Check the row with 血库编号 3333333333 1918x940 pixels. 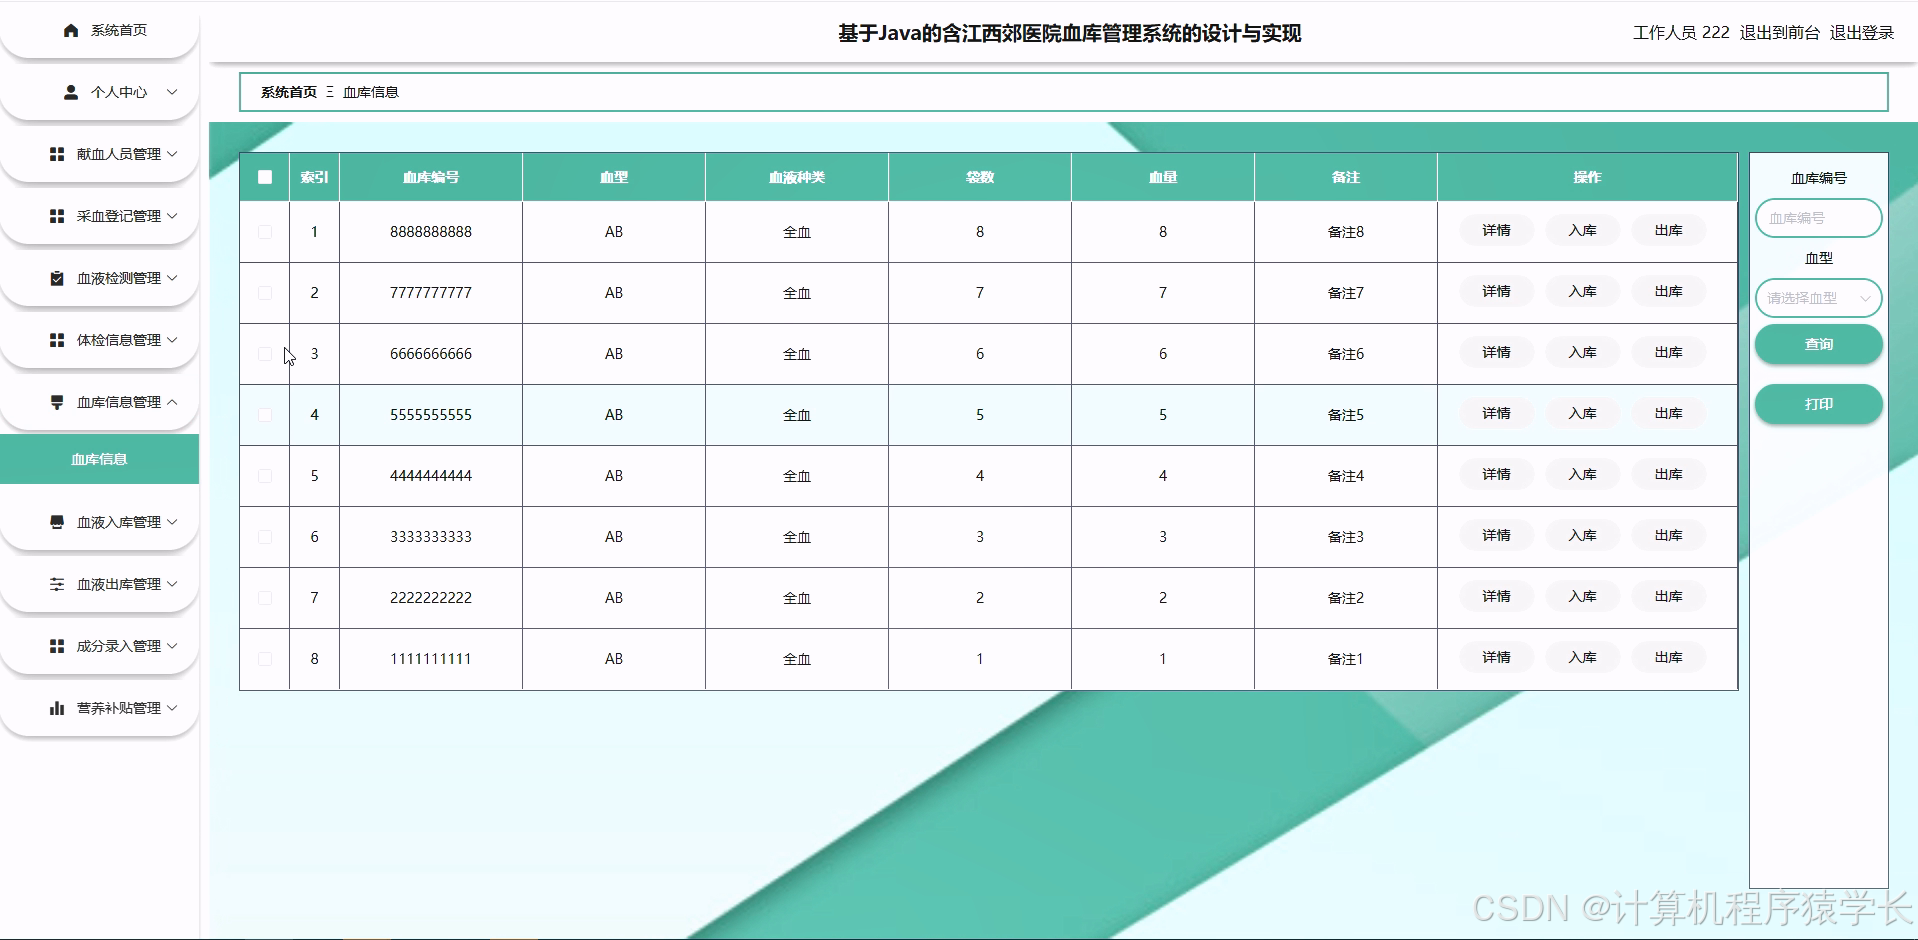[x=265, y=537]
